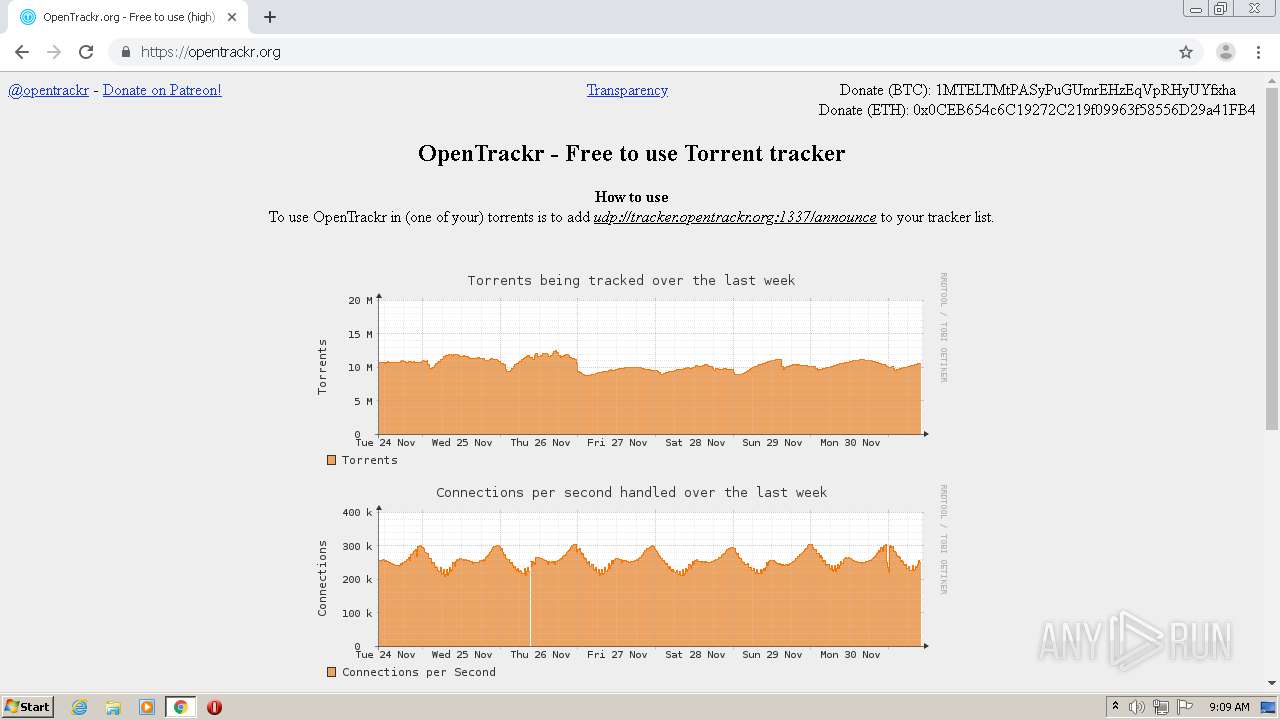Click the Connections graph title text
The image size is (1280, 720).
pos(631,492)
